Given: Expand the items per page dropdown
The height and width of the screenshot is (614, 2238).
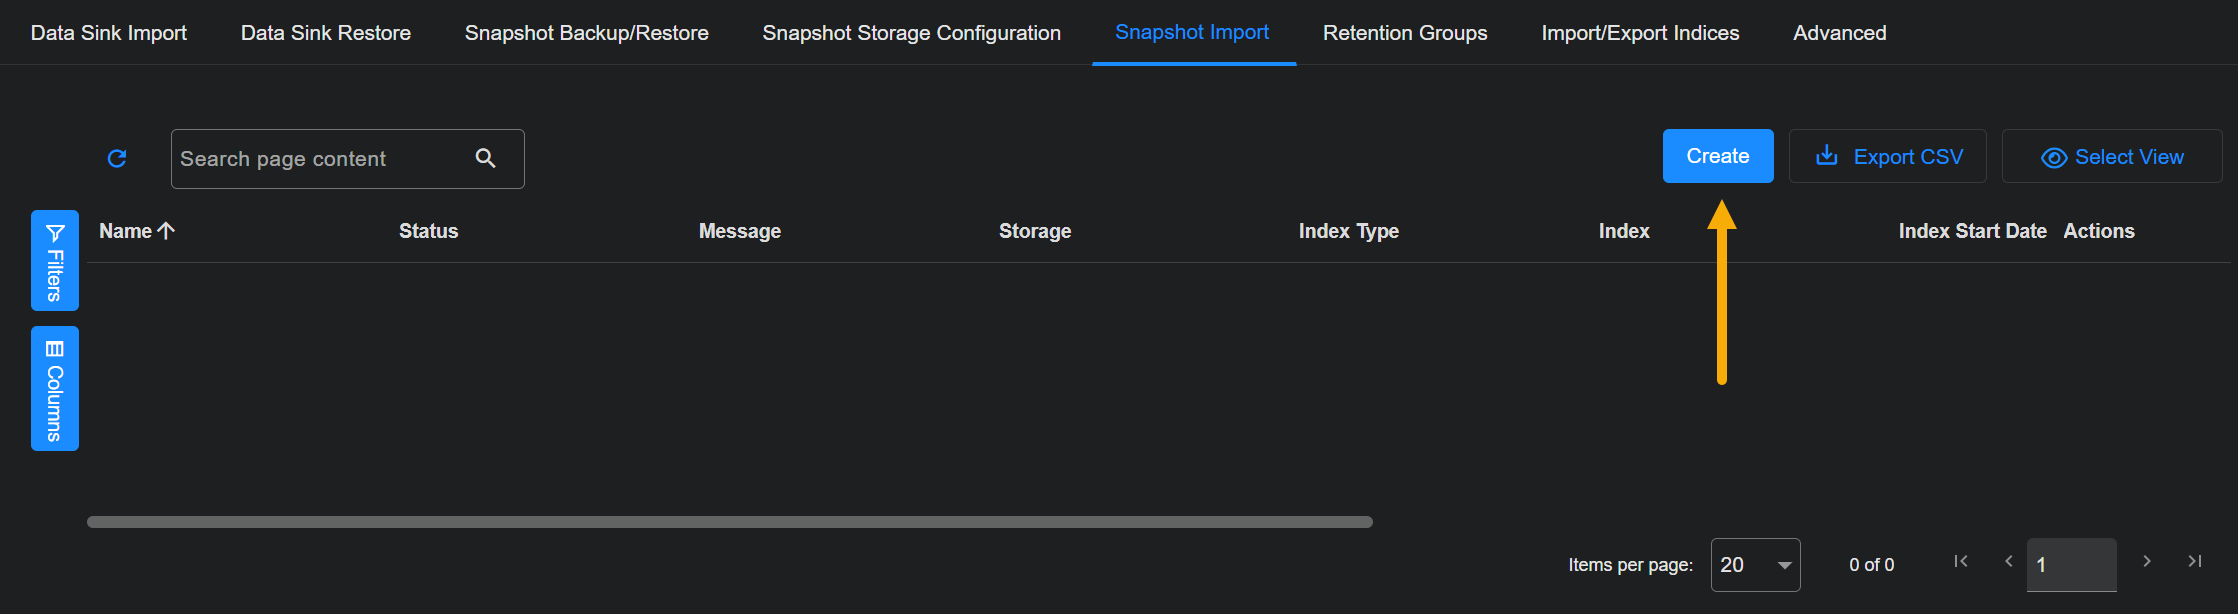Looking at the screenshot, I should pos(1755,565).
